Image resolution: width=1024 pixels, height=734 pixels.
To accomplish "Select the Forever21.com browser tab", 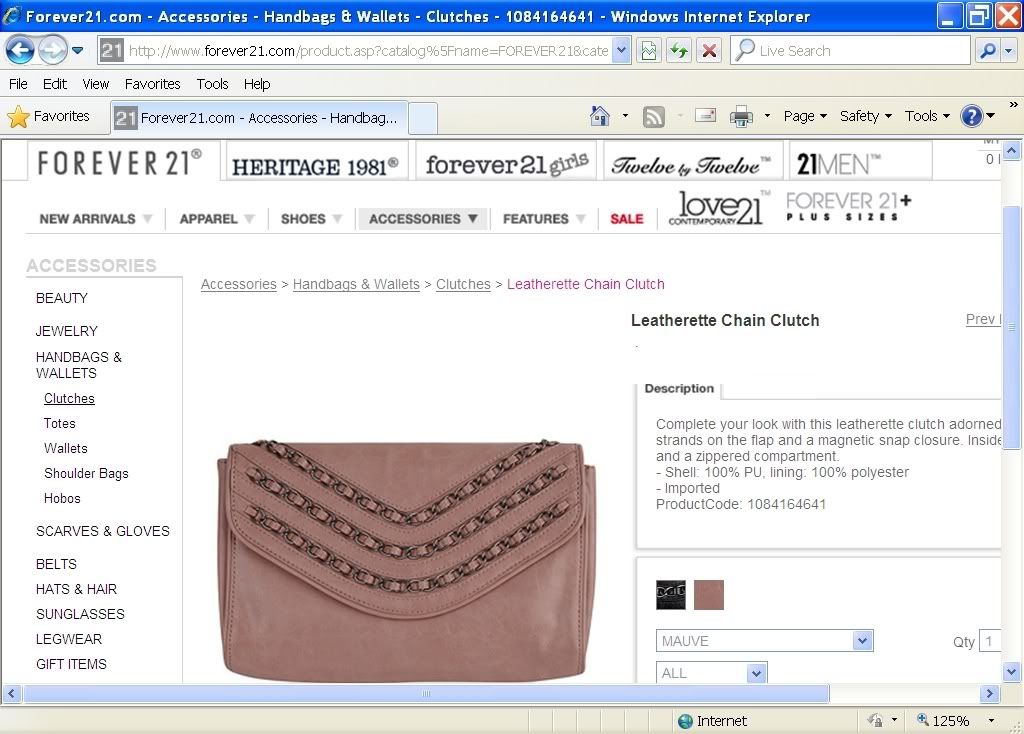I will pyautogui.click(x=260, y=117).
